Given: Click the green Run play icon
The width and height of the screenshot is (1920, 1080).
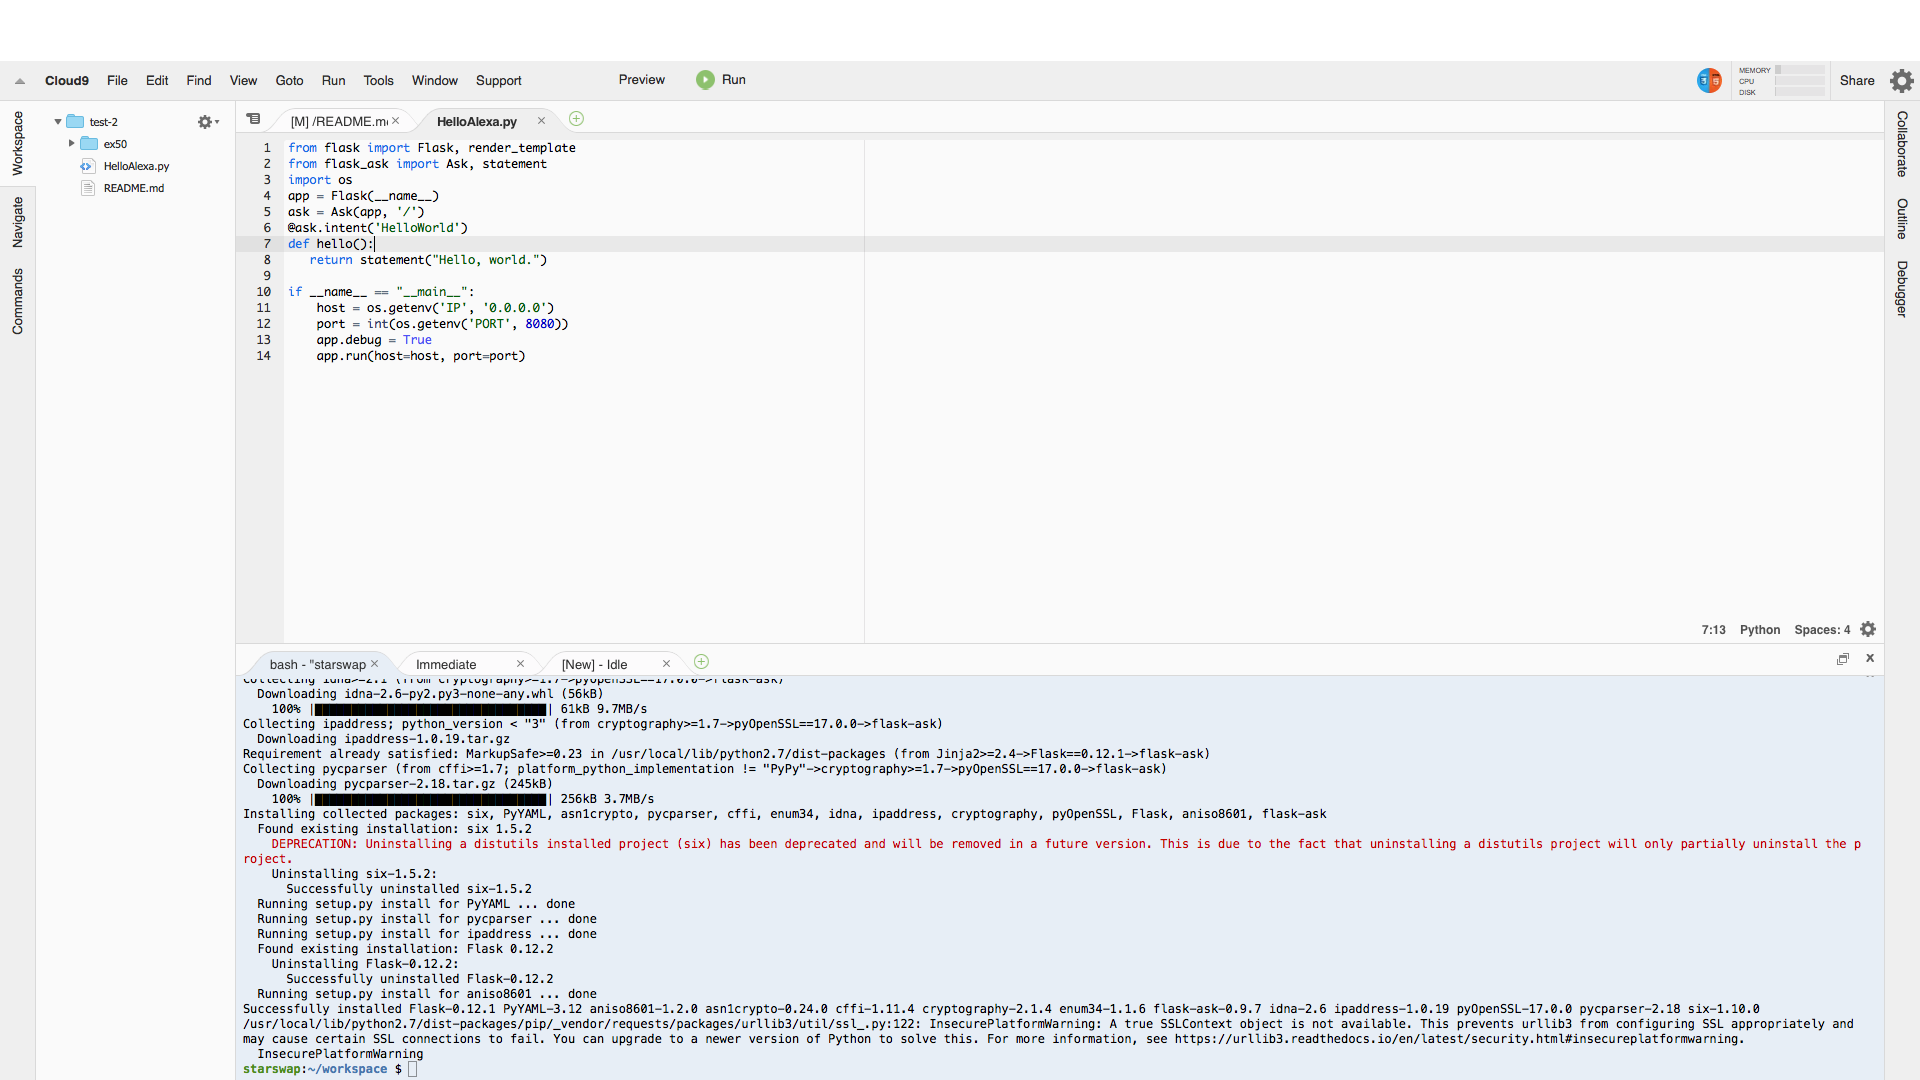Looking at the screenshot, I should click(x=705, y=80).
